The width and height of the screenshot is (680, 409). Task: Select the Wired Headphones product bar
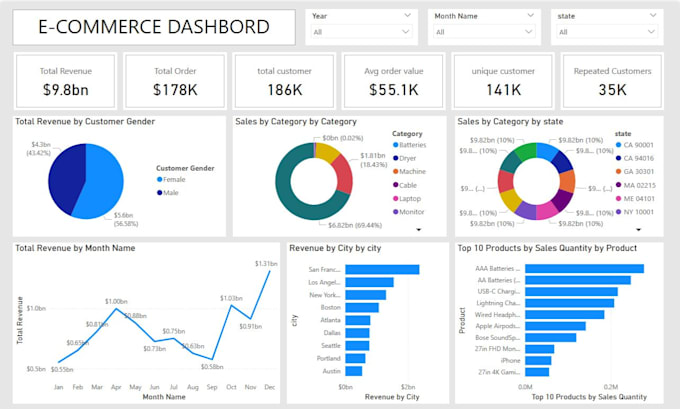pos(565,314)
